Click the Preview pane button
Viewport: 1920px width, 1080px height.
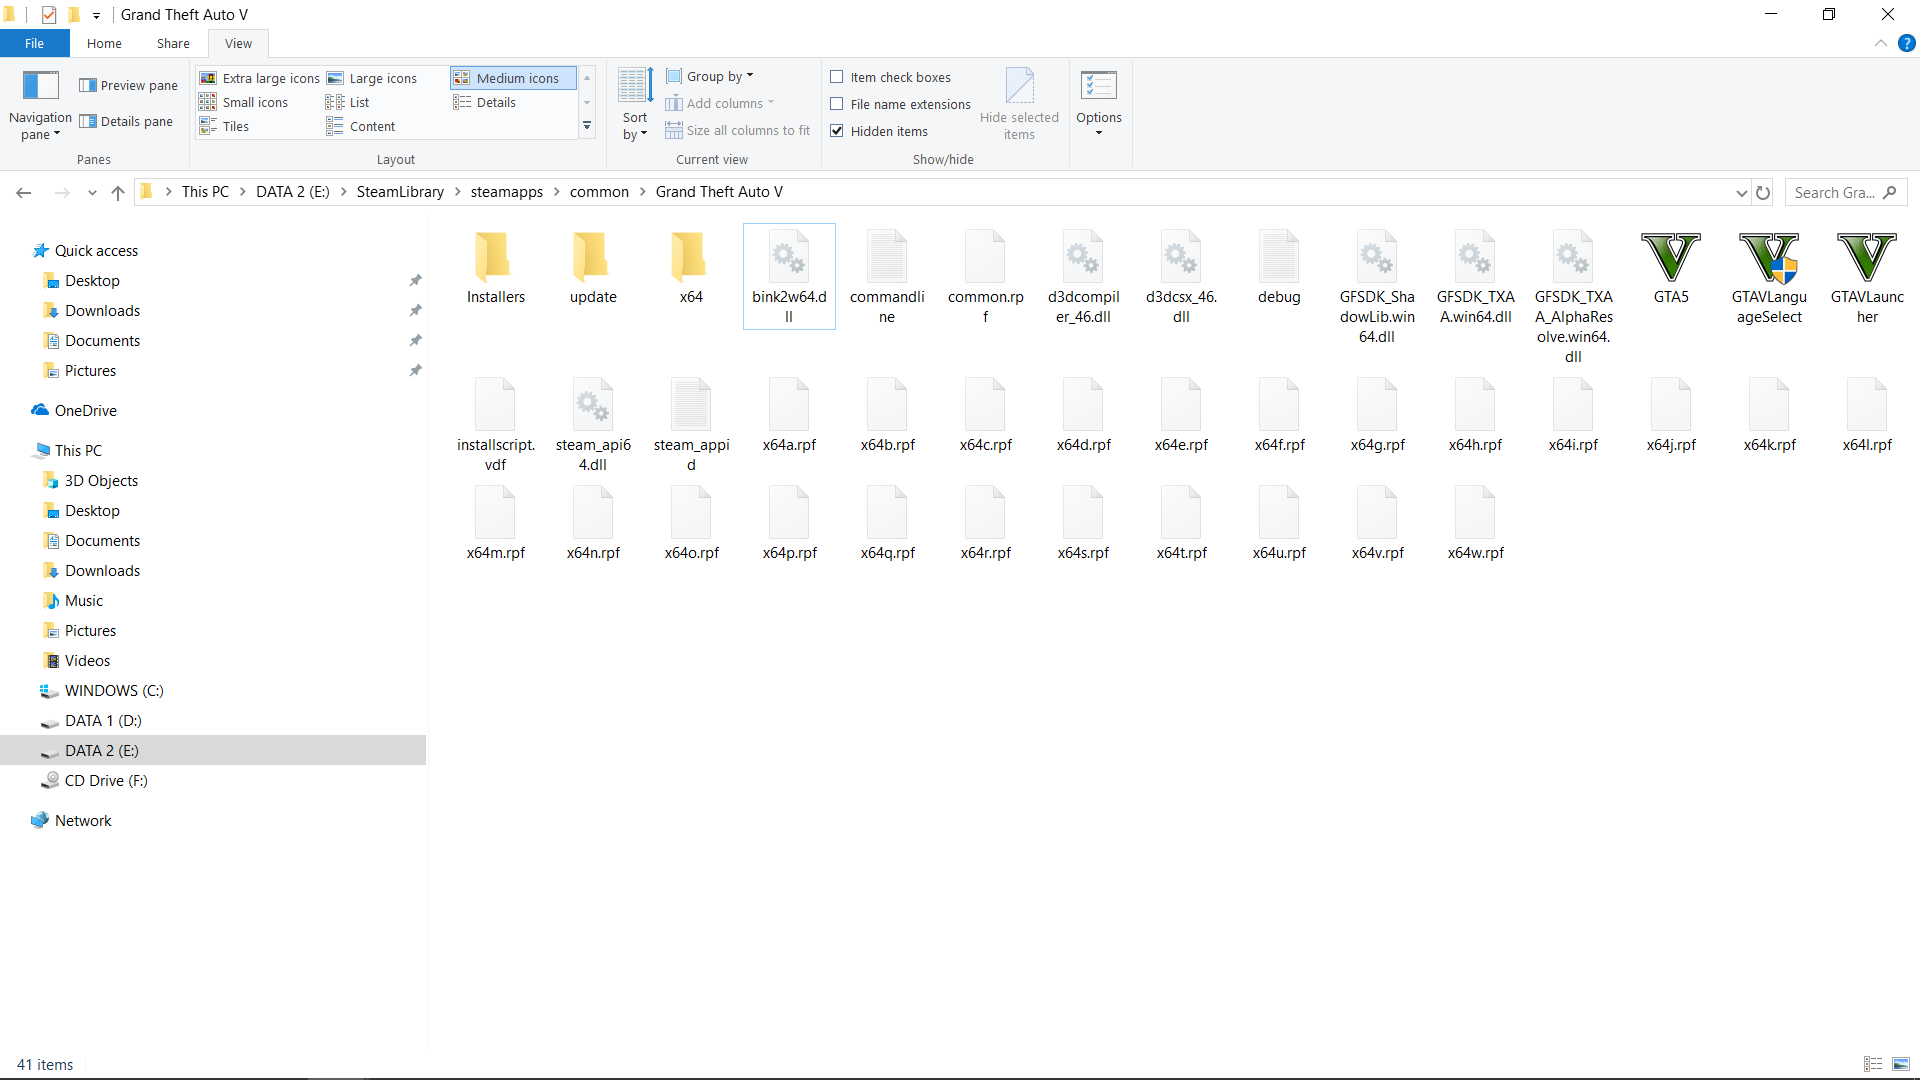129,85
